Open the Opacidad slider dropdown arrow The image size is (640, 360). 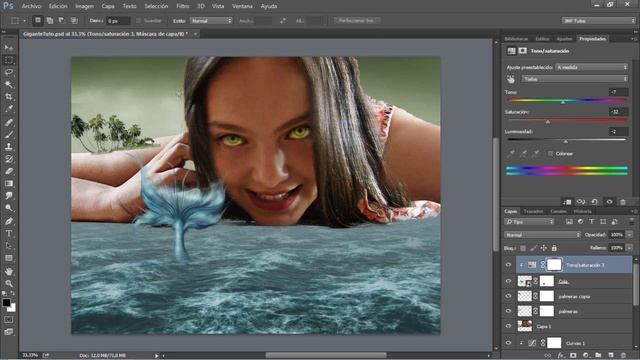click(x=629, y=235)
